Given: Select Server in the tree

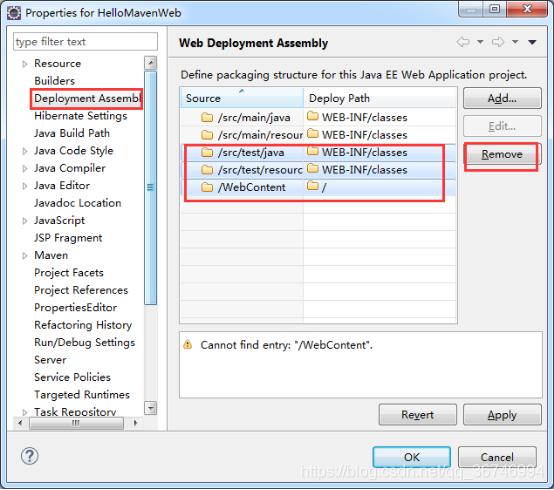Looking at the screenshot, I should (x=50, y=360).
